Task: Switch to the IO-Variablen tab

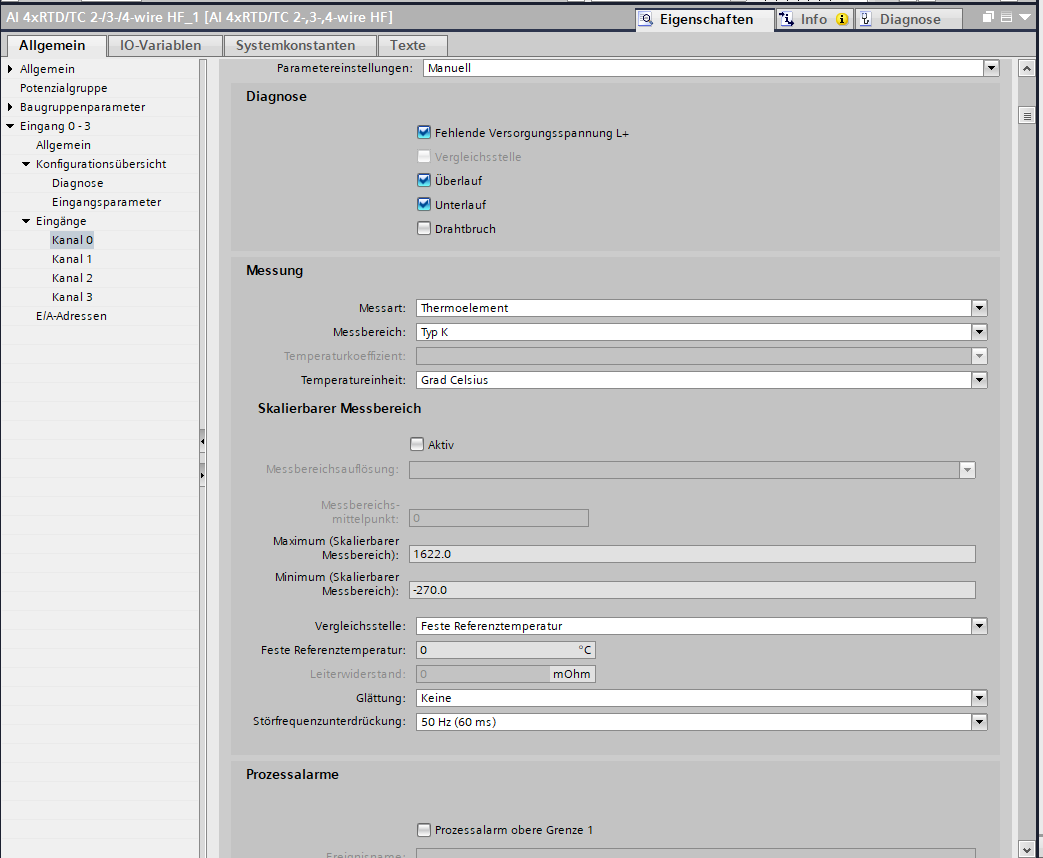Action: pos(160,45)
